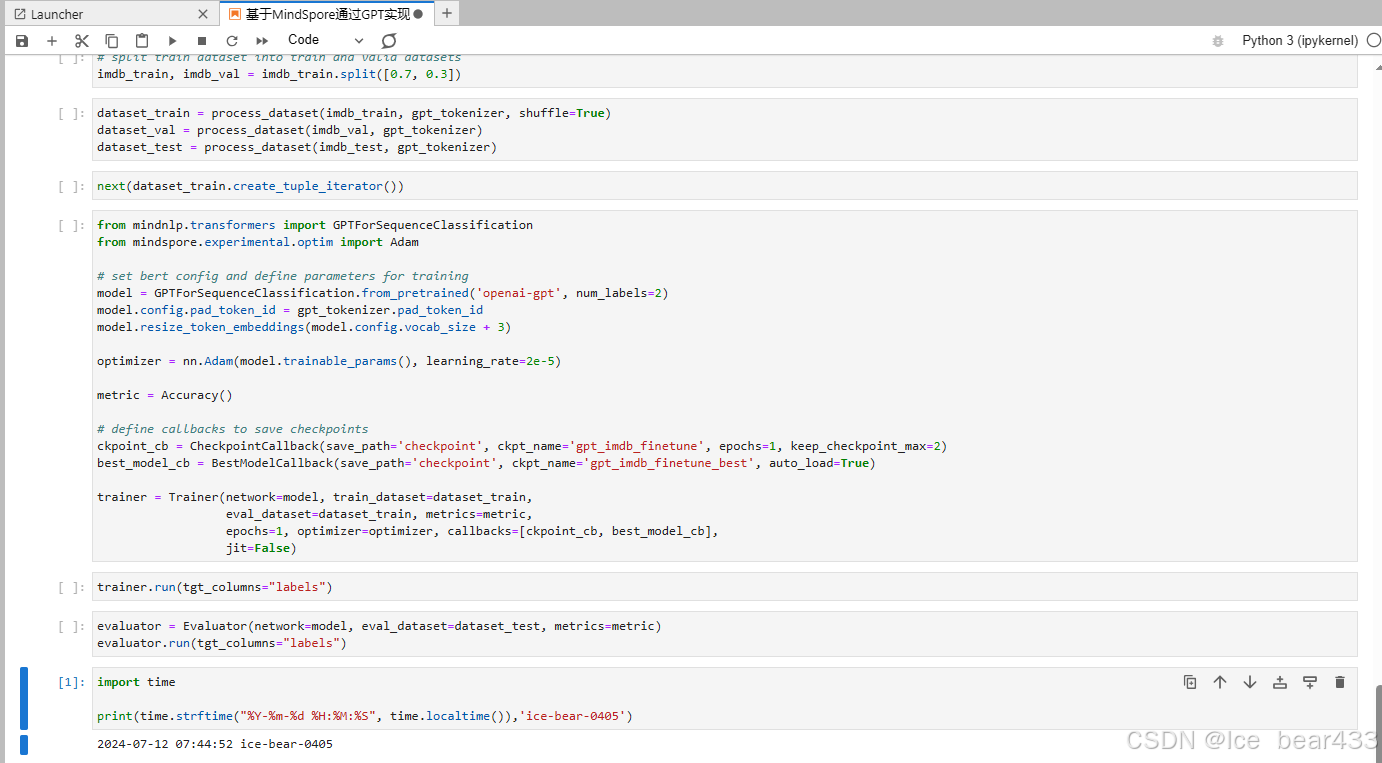Click the dataset_test = process_dataset line

point(297,147)
